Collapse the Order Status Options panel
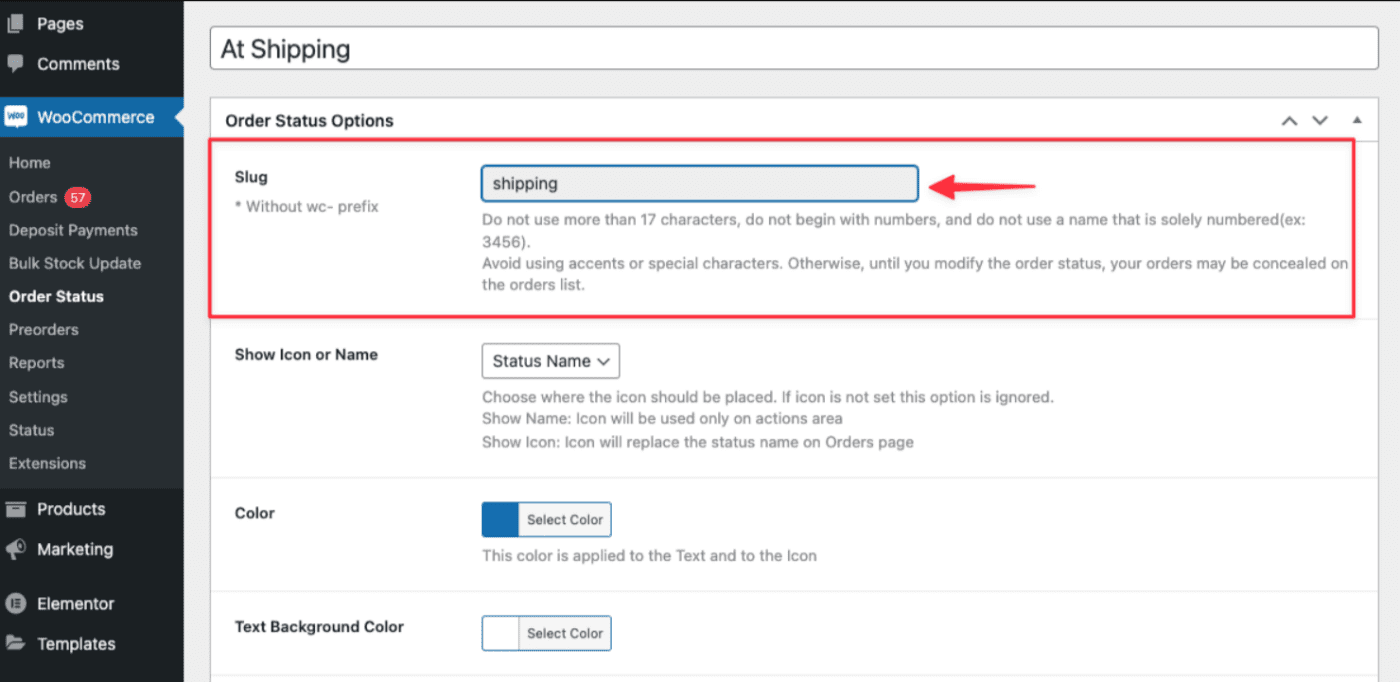This screenshot has width=1400, height=682. [x=1357, y=120]
